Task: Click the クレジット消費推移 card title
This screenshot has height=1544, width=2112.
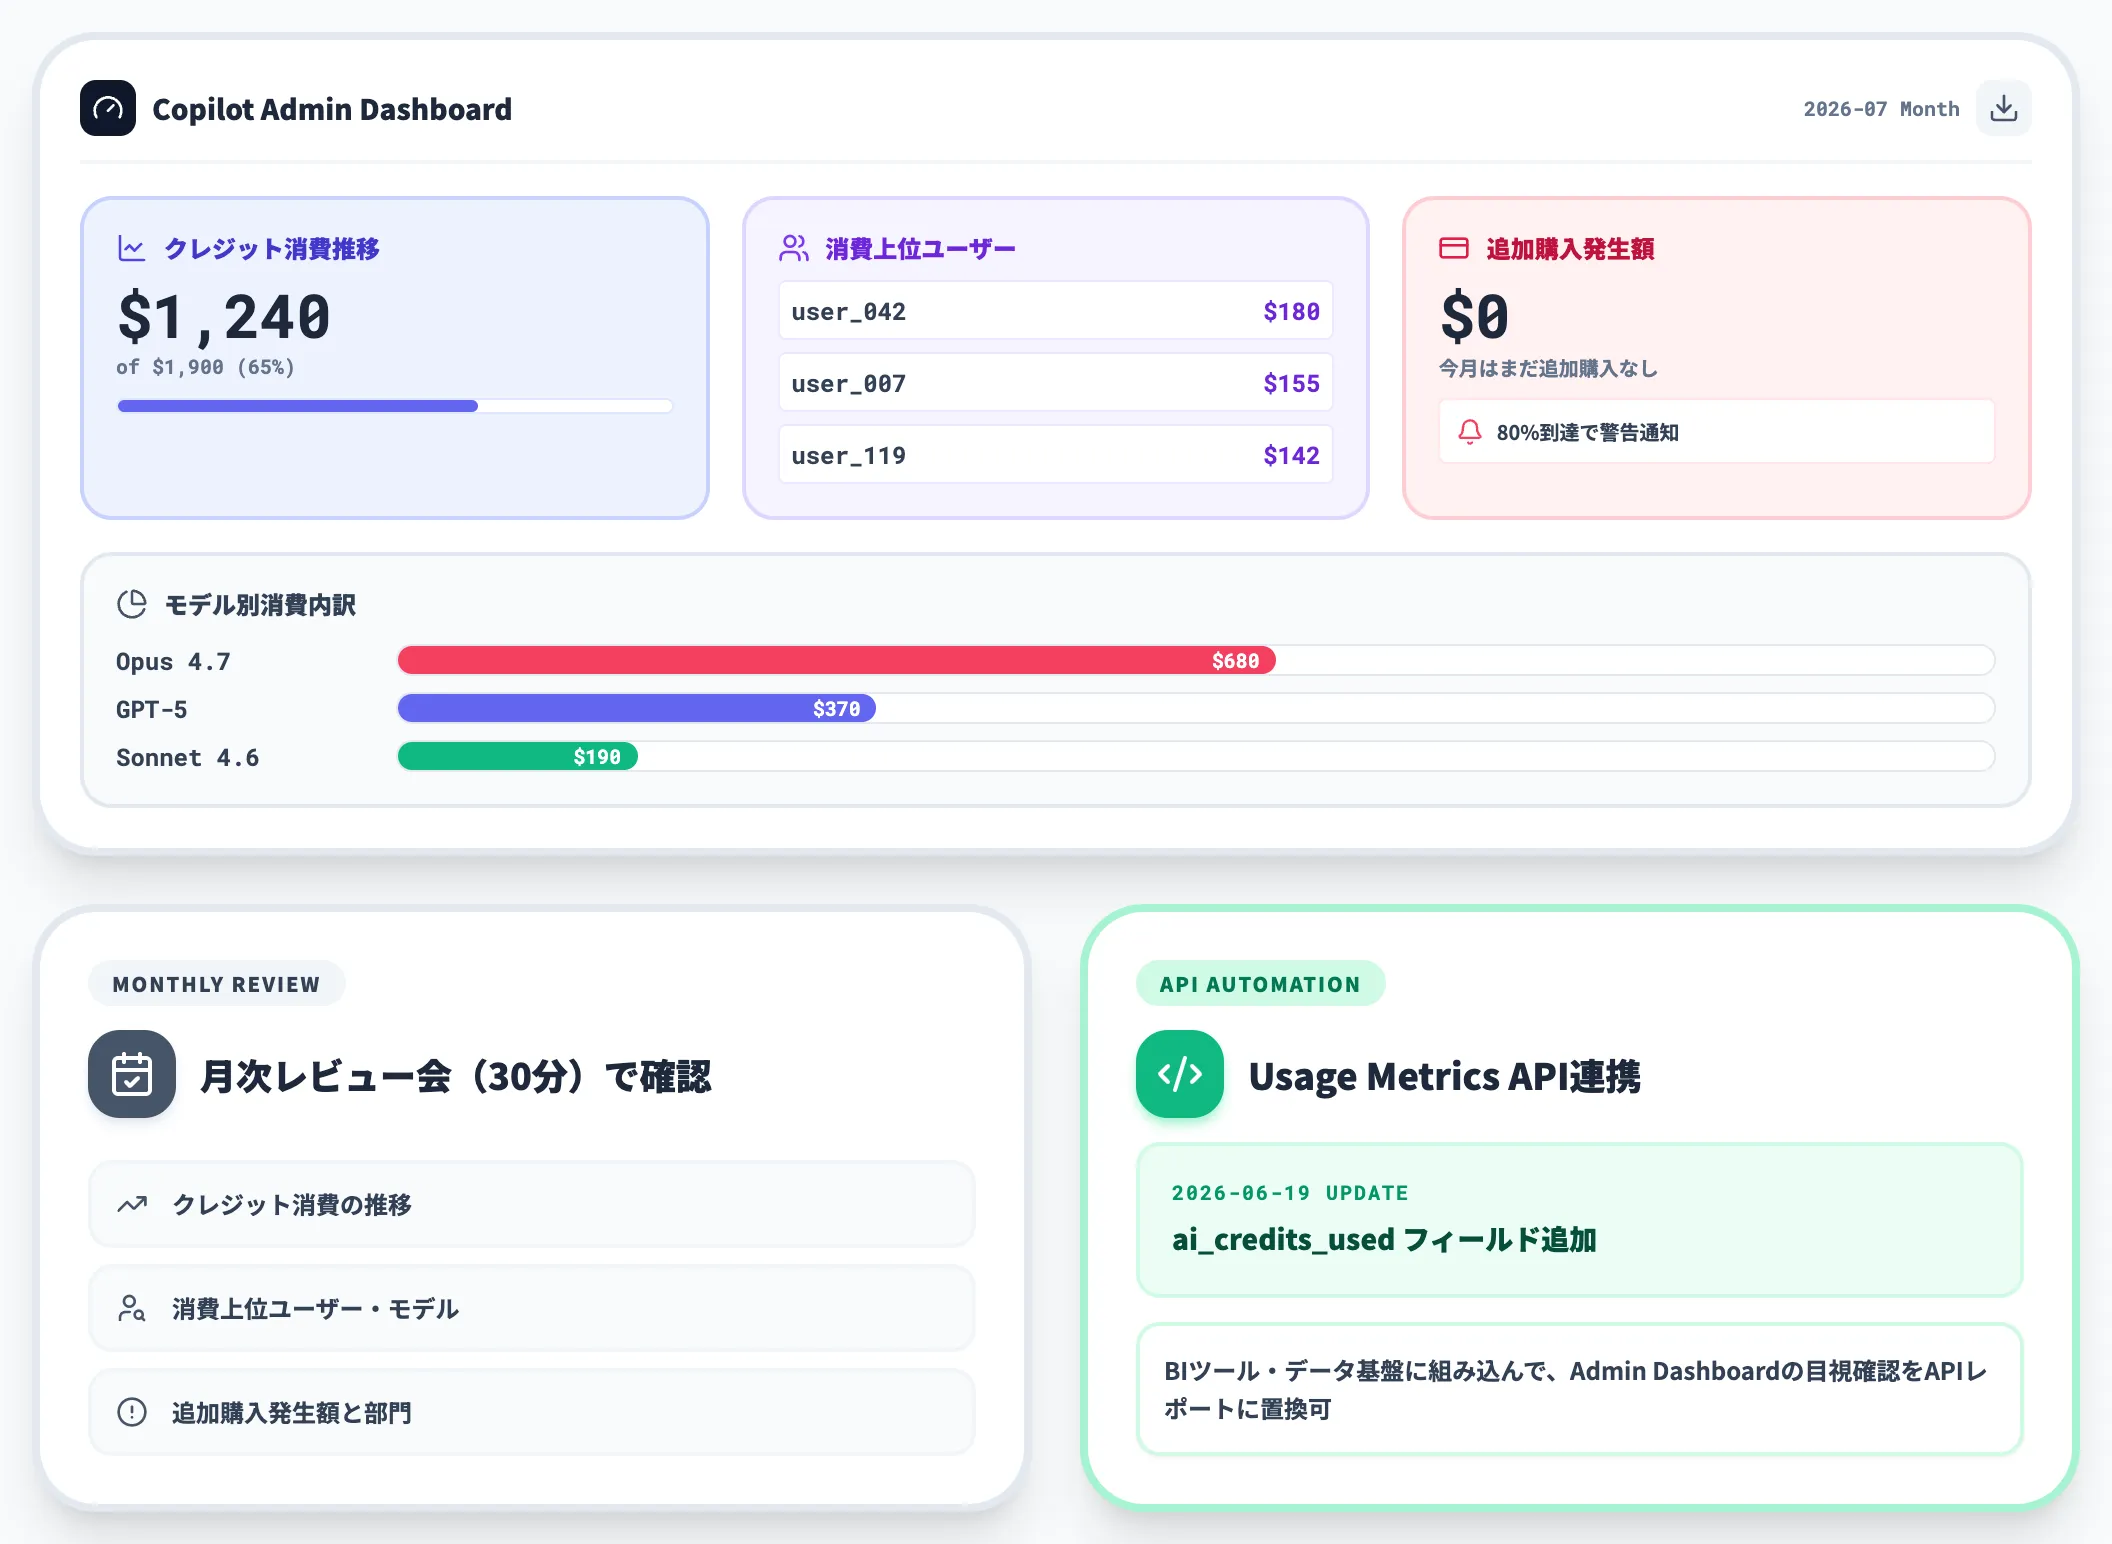Action: [x=272, y=248]
